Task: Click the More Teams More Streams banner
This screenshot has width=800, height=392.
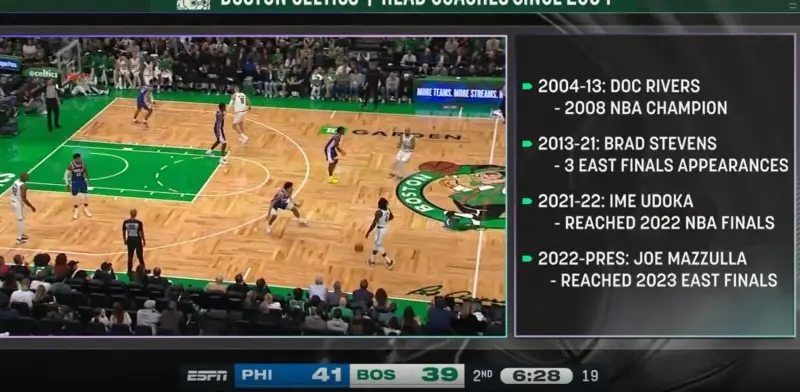Action: [x=459, y=93]
